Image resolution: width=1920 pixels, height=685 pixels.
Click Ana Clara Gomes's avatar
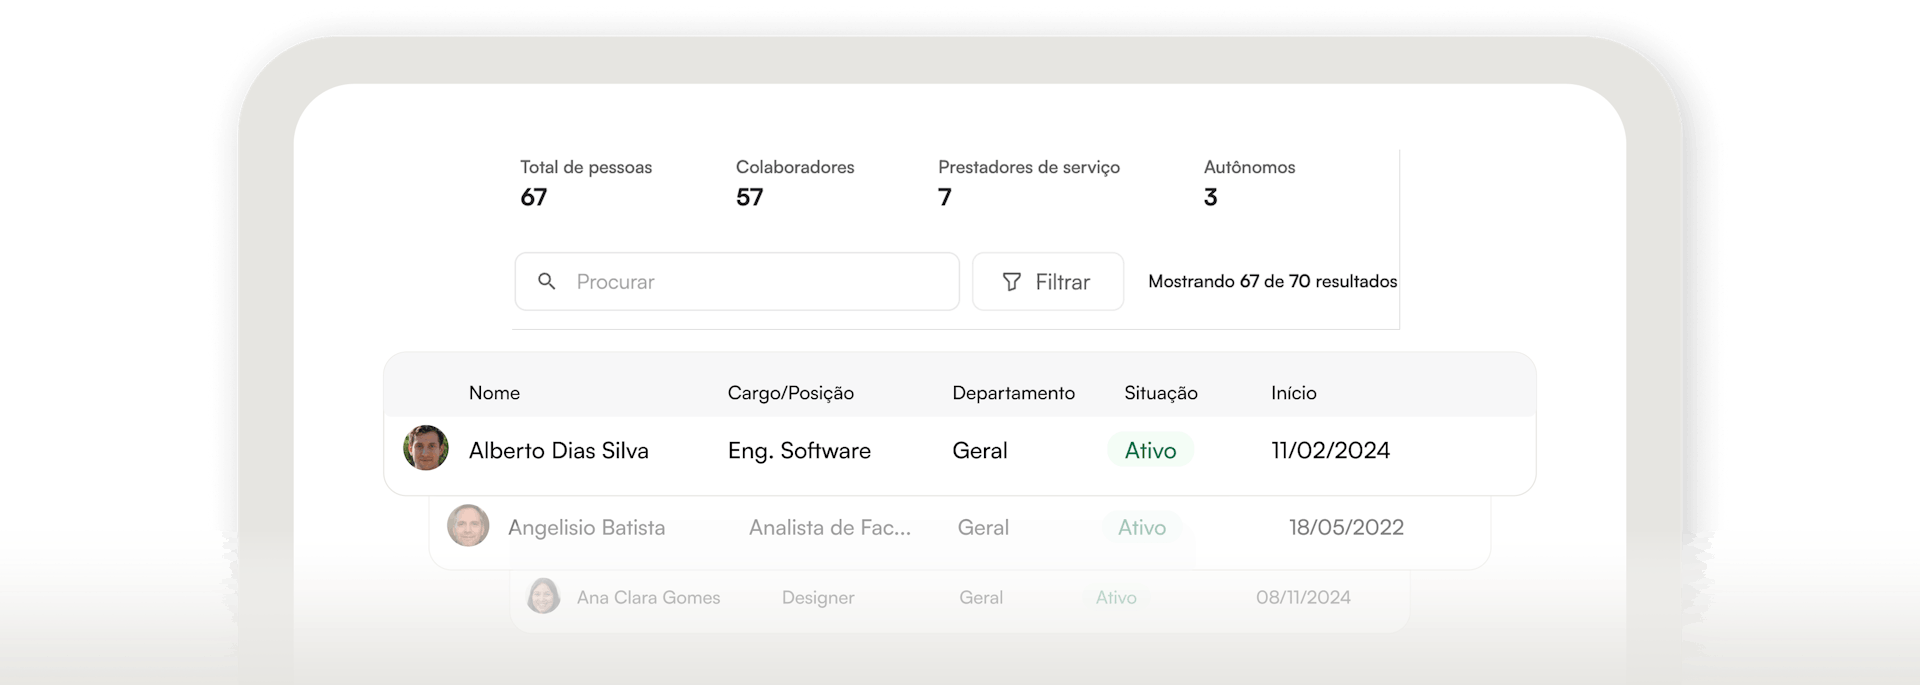543,596
